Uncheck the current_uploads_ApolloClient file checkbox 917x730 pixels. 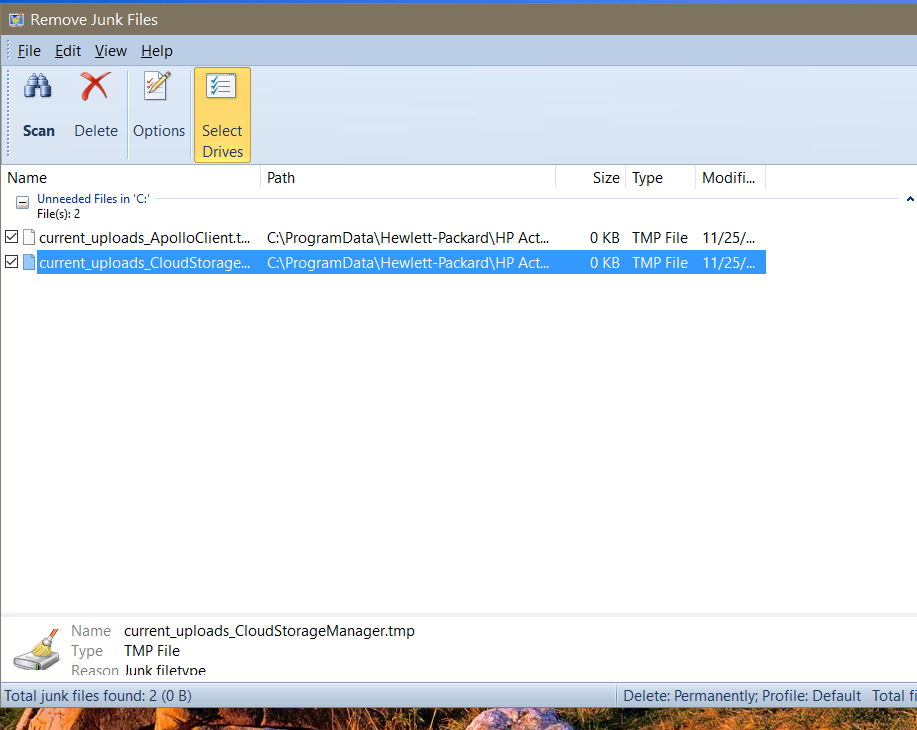[12, 238]
